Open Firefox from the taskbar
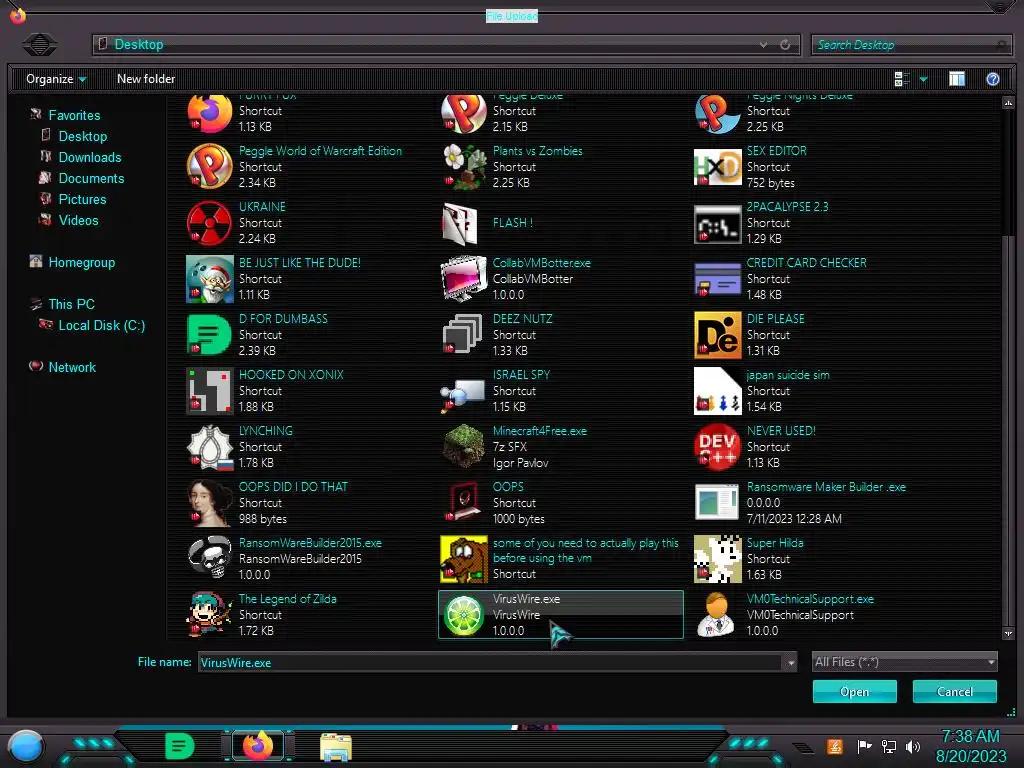The height and width of the screenshot is (768, 1024). (x=258, y=746)
